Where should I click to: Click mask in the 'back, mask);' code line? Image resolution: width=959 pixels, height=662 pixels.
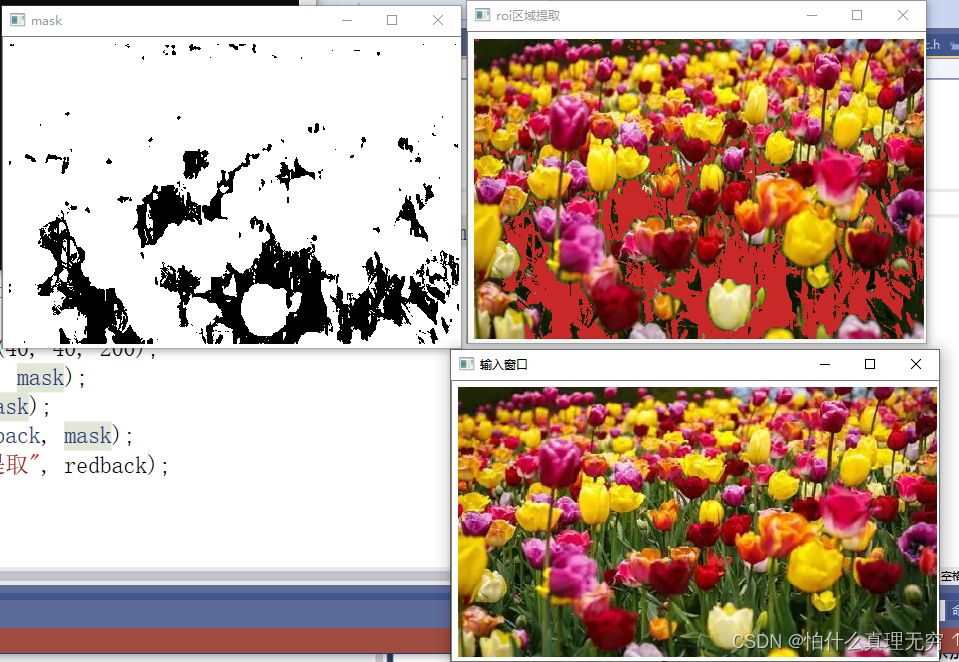coord(88,436)
